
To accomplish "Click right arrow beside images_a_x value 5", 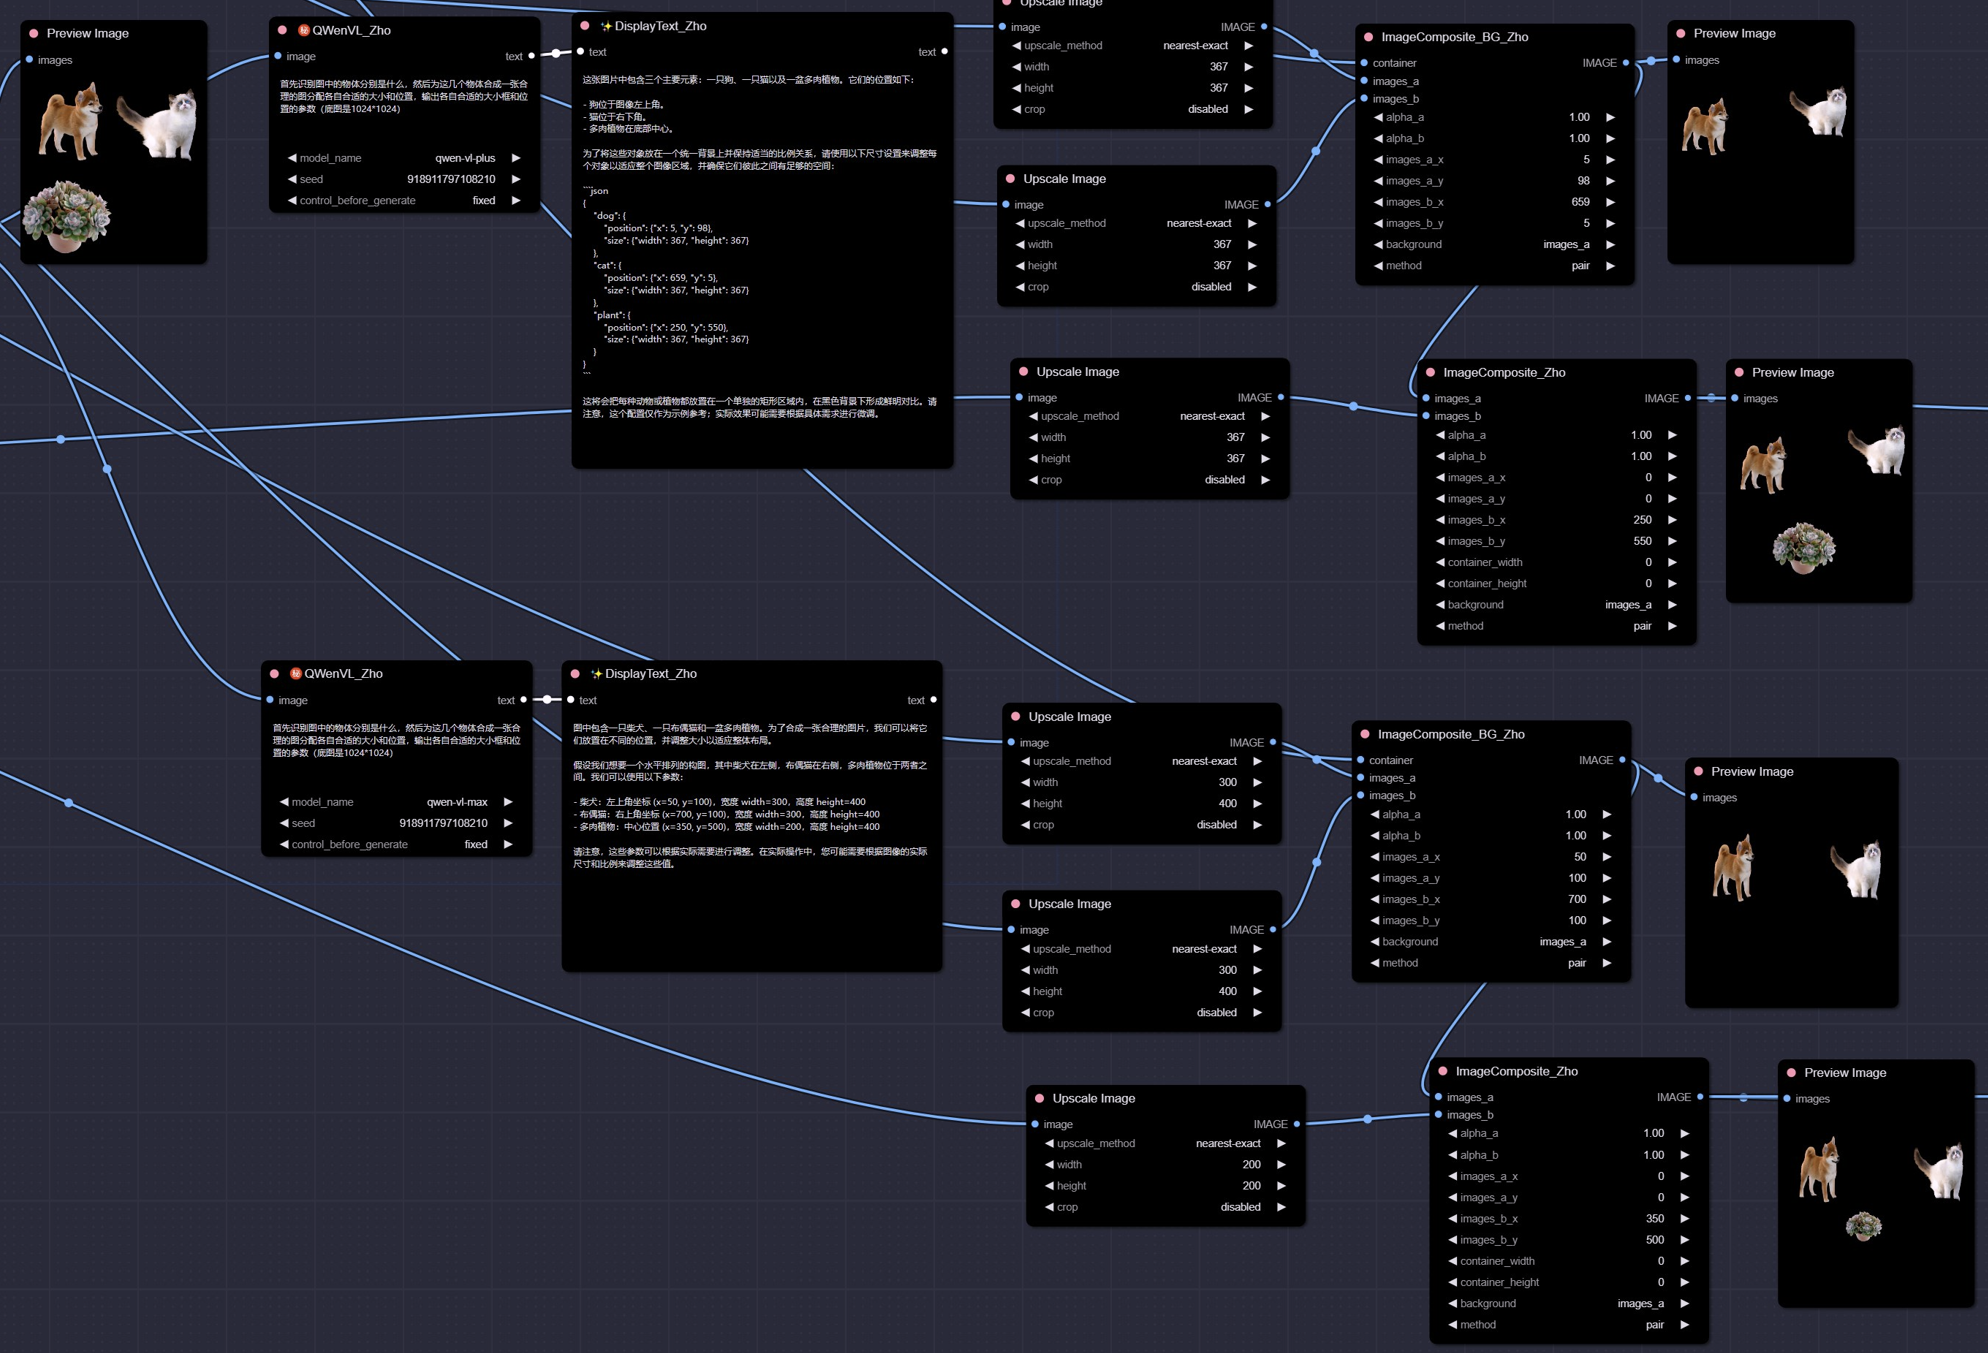I will tap(1610, 160).
